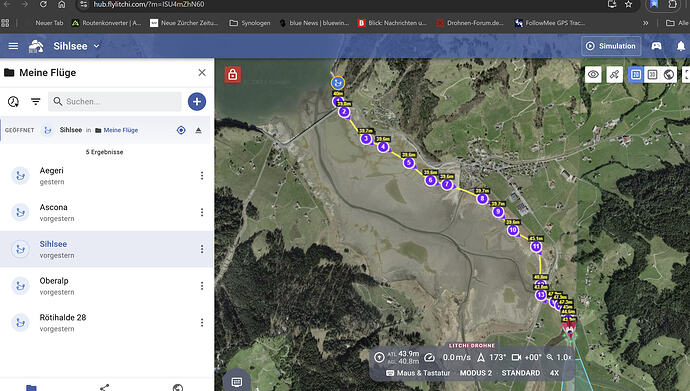Select waypoint 11 on the map
This screenshot has height=391, width=690.
pyautogui.click(x=536, y=247)
